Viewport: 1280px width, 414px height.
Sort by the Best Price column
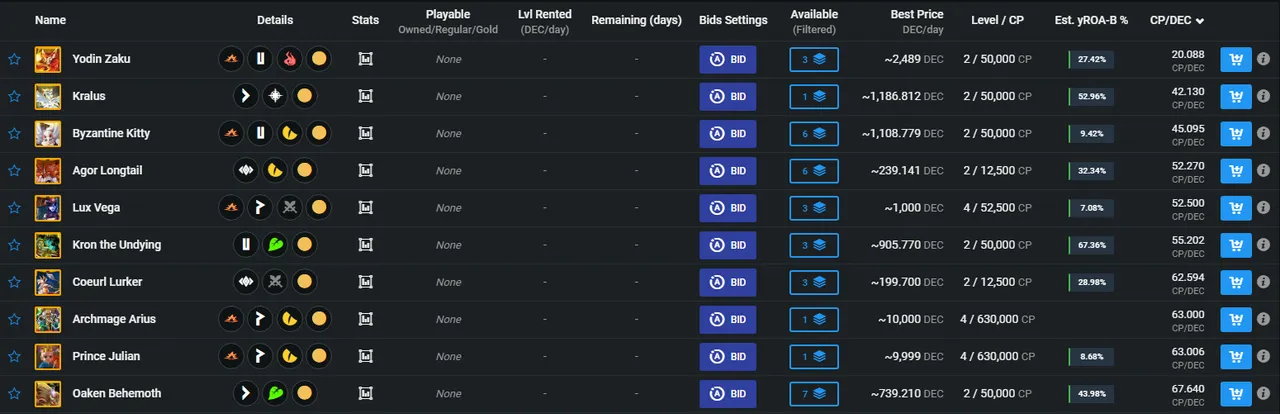tap(917, 15)
